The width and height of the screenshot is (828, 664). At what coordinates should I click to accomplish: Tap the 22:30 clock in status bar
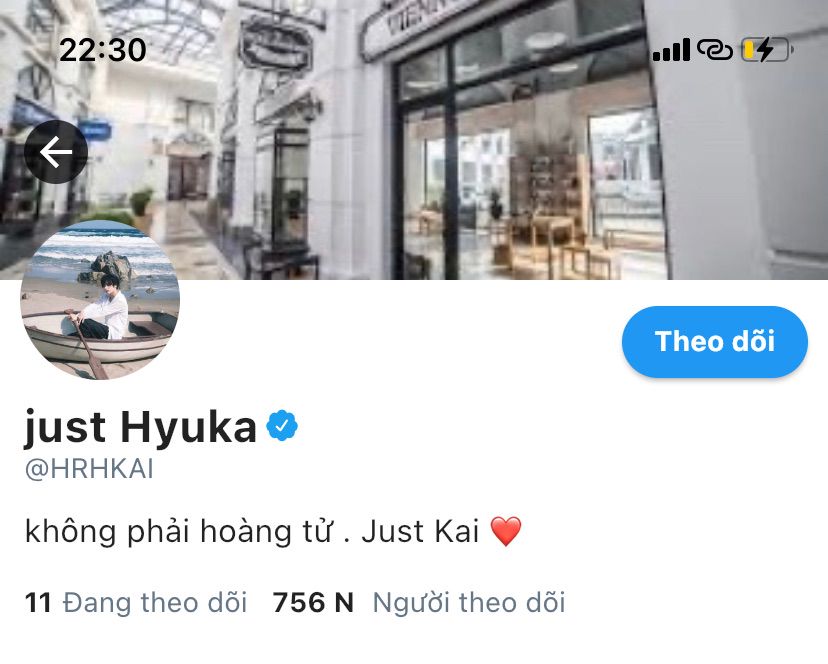click(102, 50)
